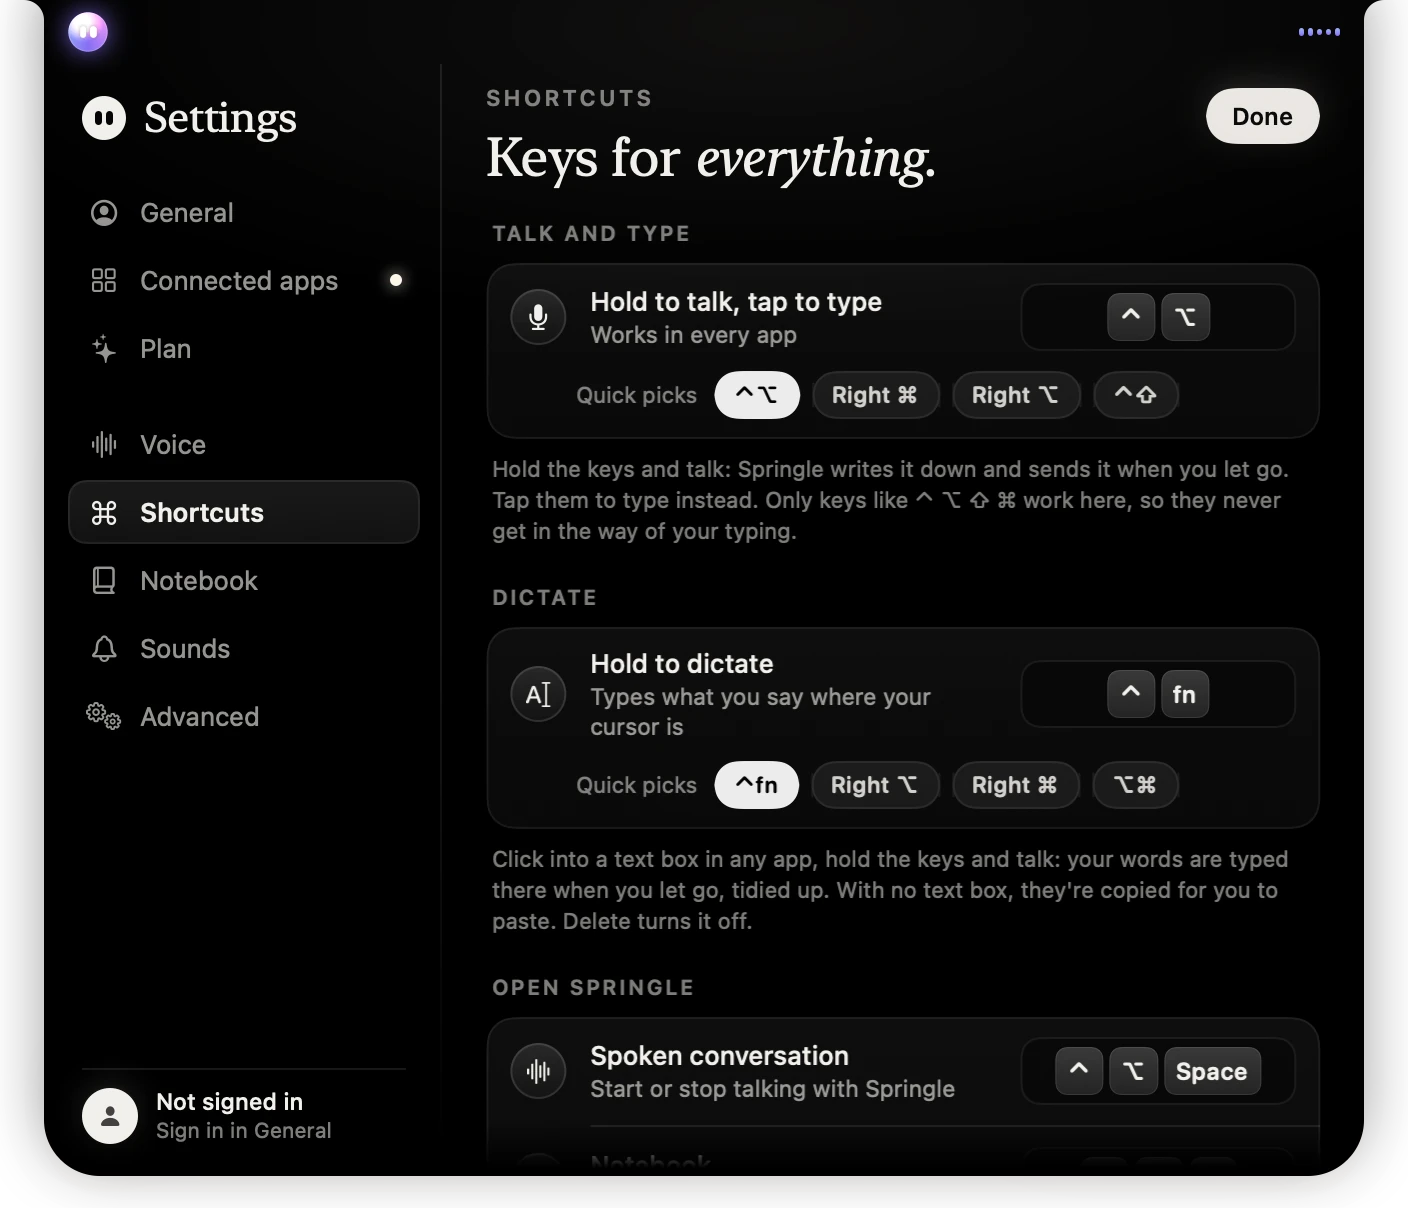Click the Not signed in label

click(x=230, y=1102)
